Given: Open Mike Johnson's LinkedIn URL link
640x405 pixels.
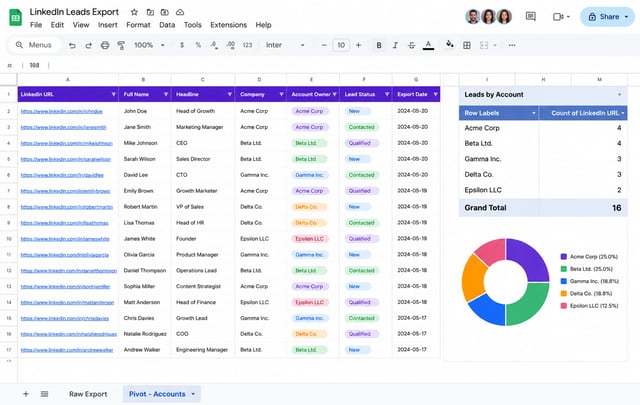Looking at the screenshot, I should [x=67, y=143].
